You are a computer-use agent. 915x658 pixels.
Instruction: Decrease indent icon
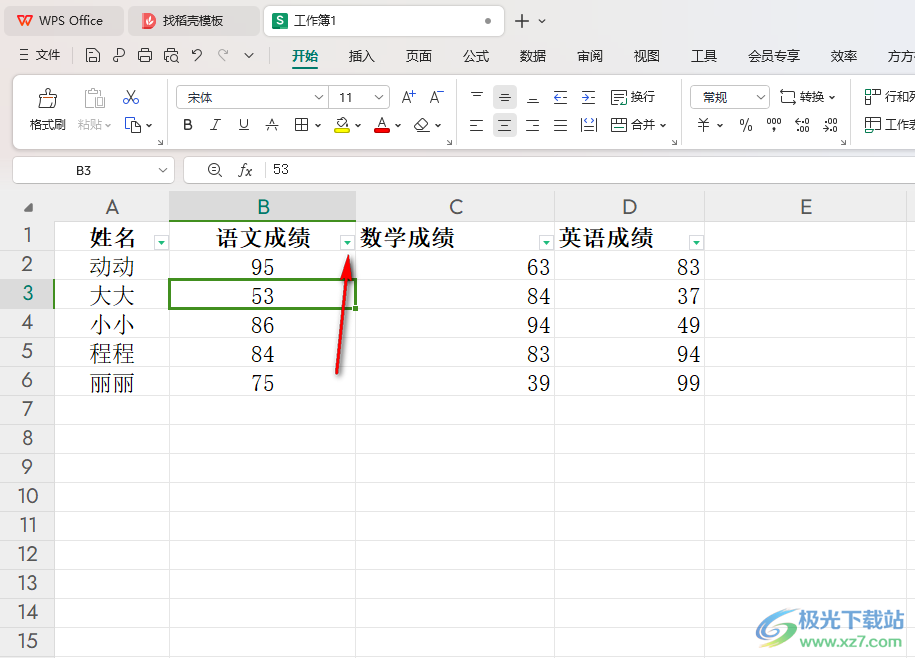pyautogui.click(x=561, y=97)
